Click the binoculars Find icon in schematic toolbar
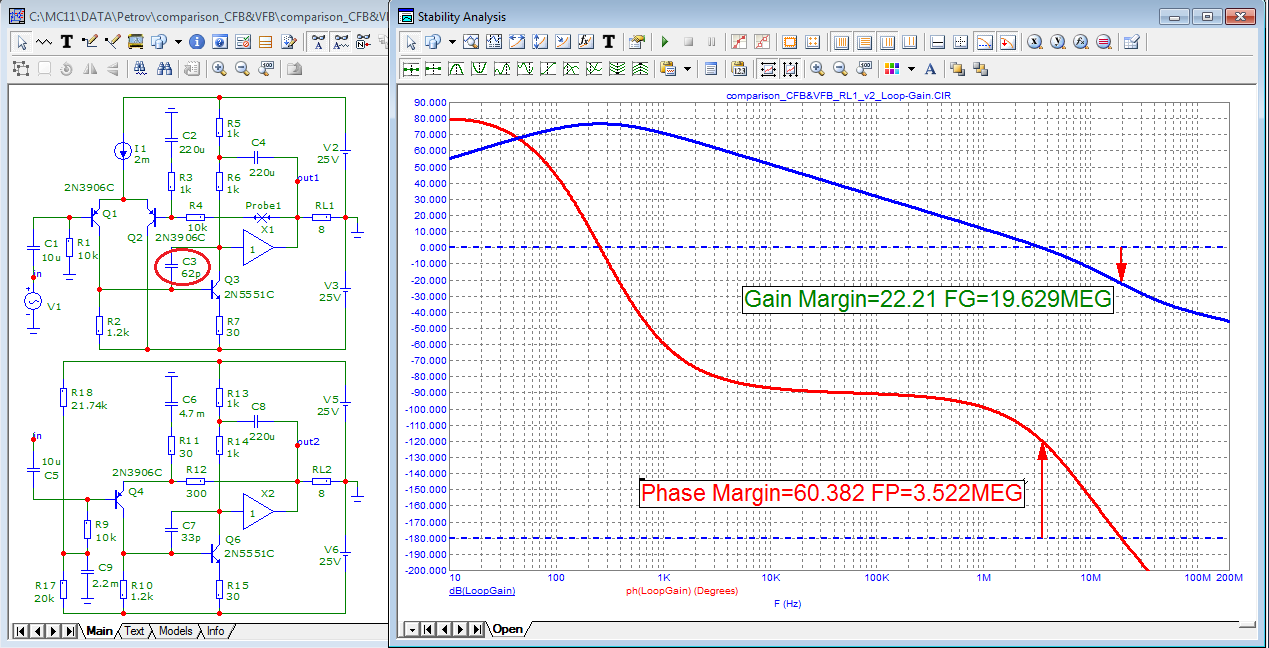 click(x=164, y=69)
